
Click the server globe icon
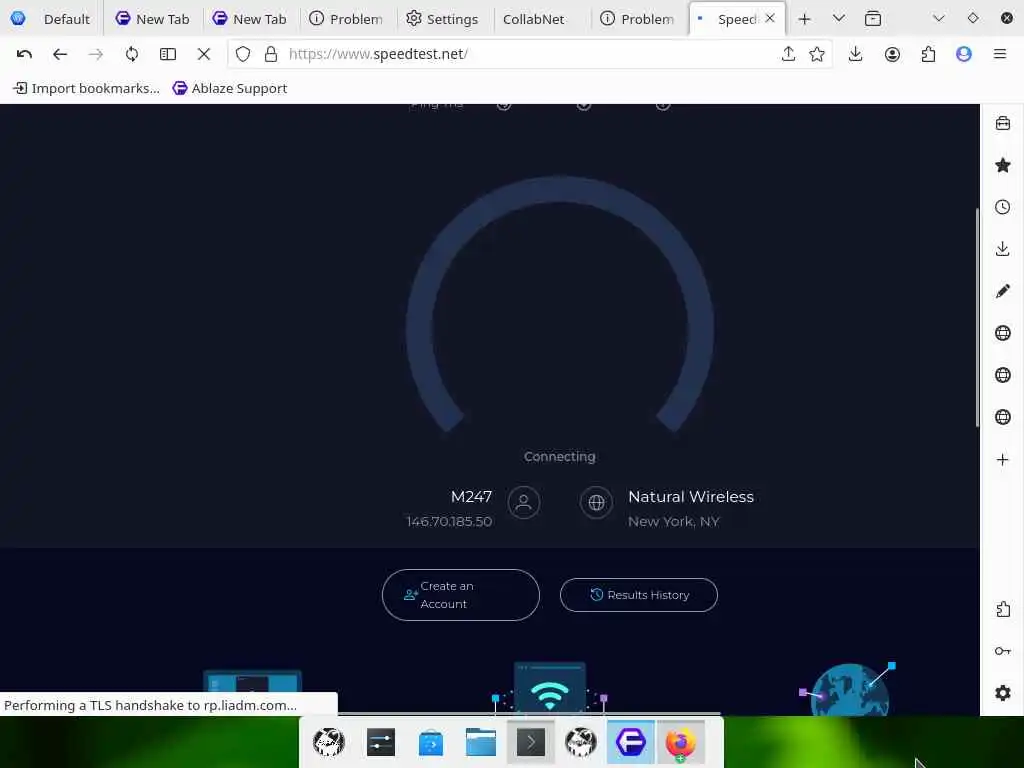(596, 502)
